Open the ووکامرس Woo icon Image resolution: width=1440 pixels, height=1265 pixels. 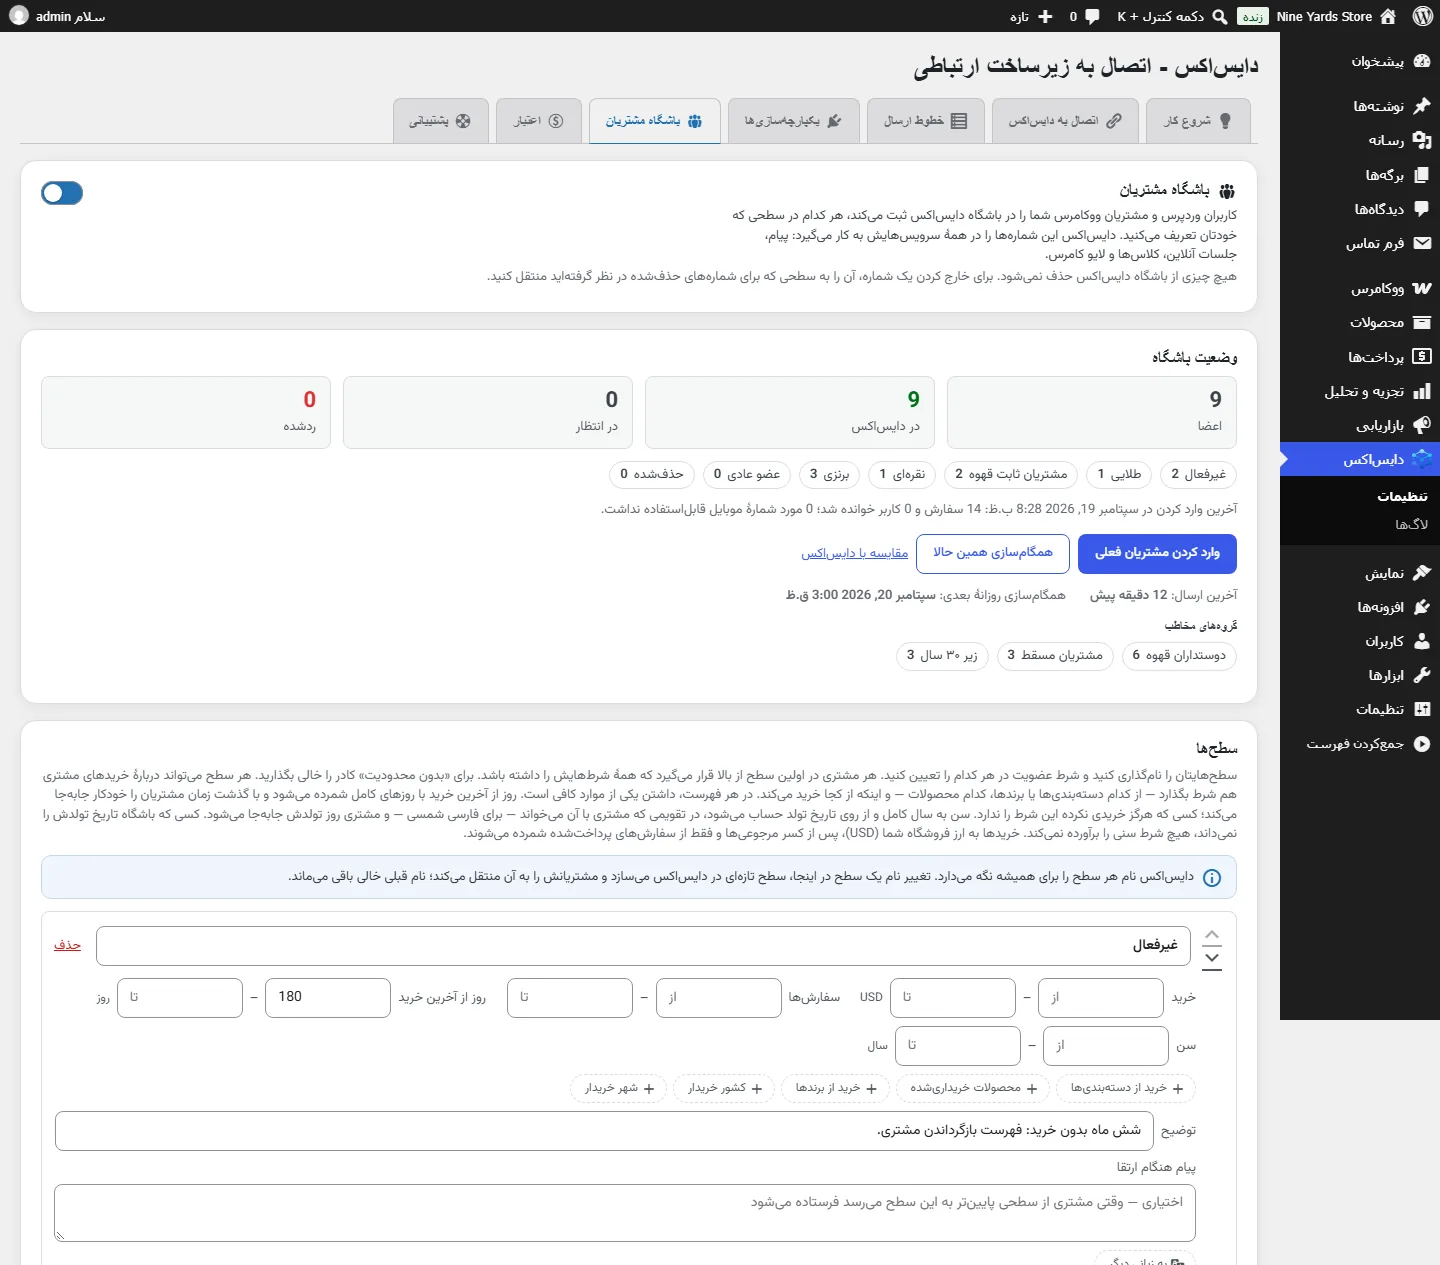(1422, 288)
